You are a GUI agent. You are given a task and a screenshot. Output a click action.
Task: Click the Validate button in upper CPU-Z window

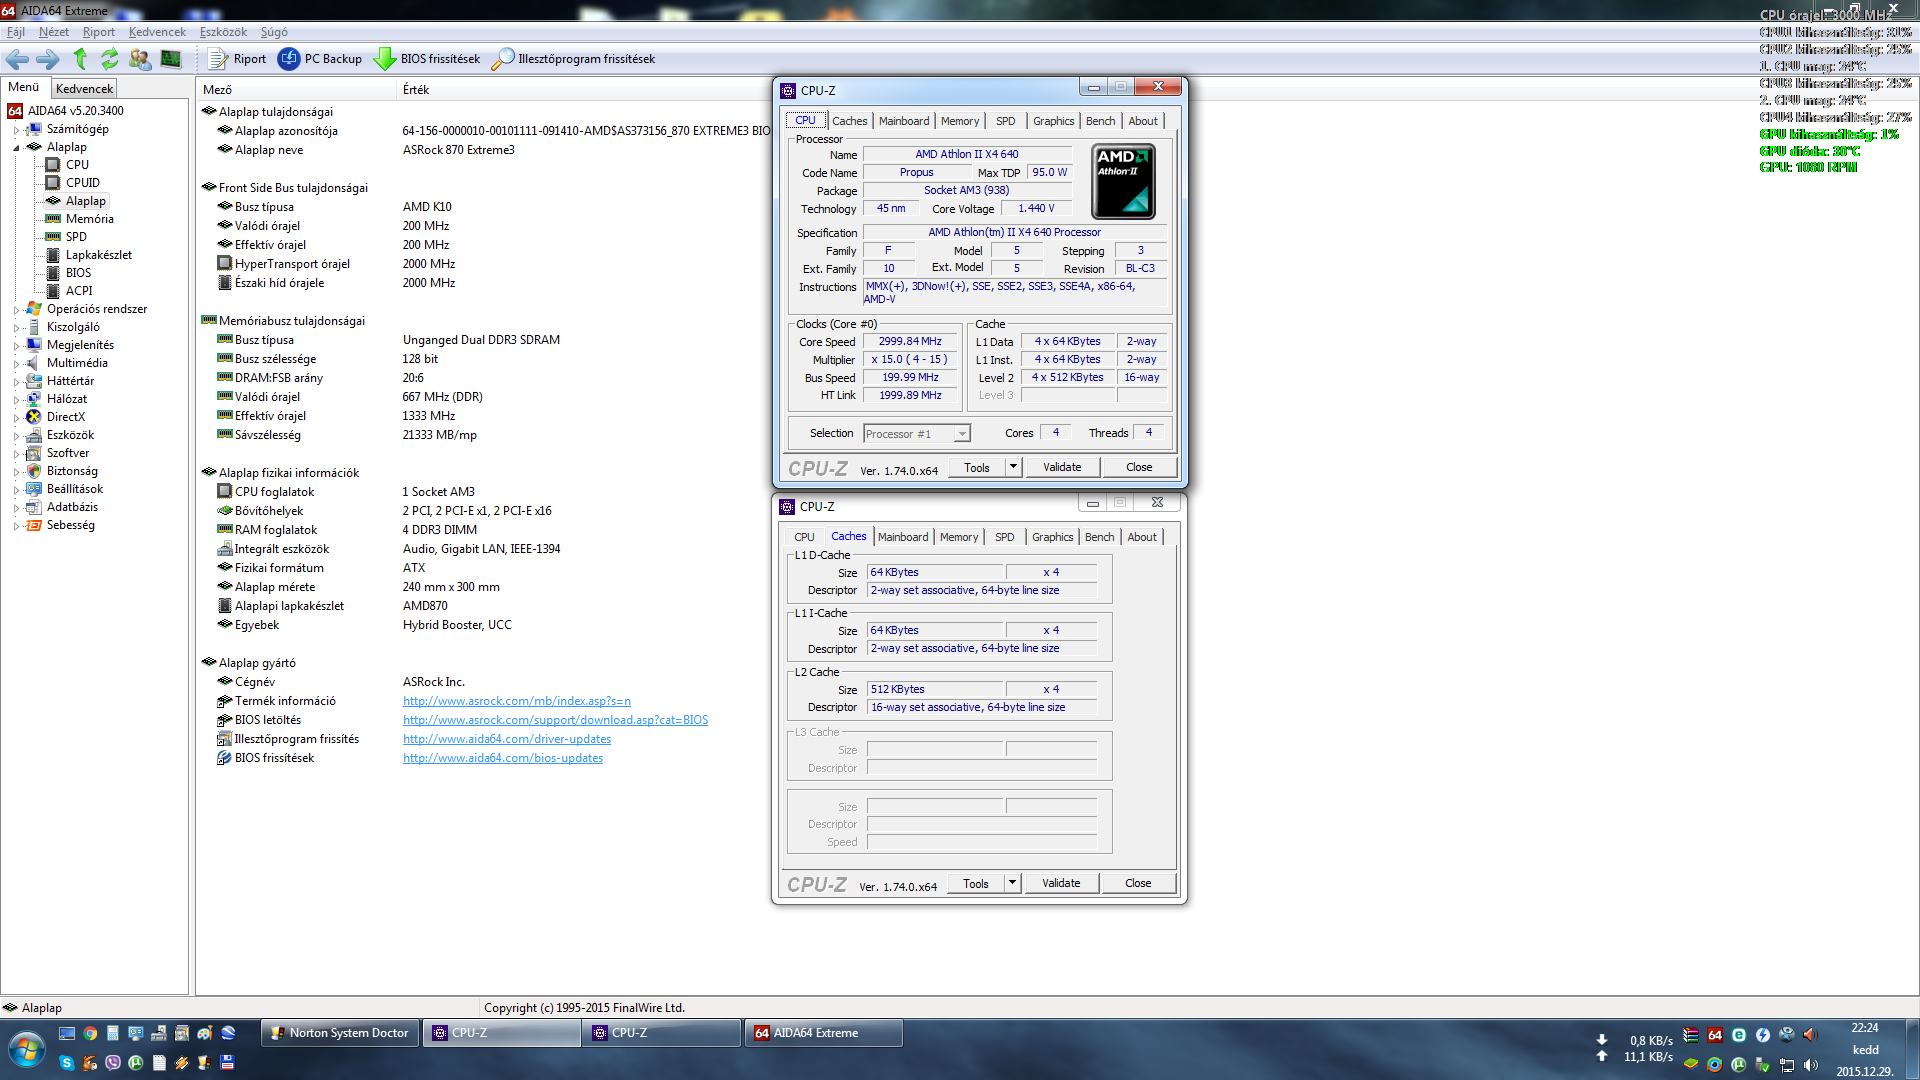[1061, 467]
